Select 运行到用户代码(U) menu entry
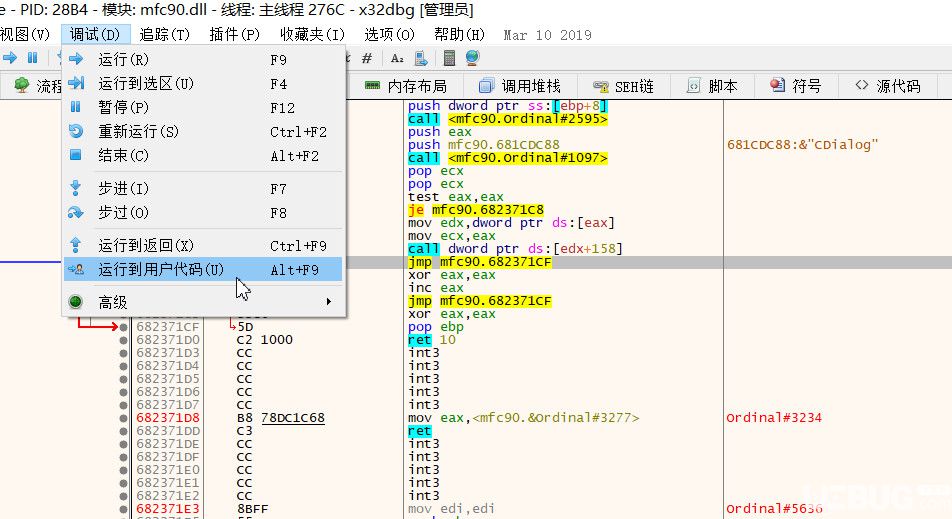This screenshot has height=519, width=952. 203,269
